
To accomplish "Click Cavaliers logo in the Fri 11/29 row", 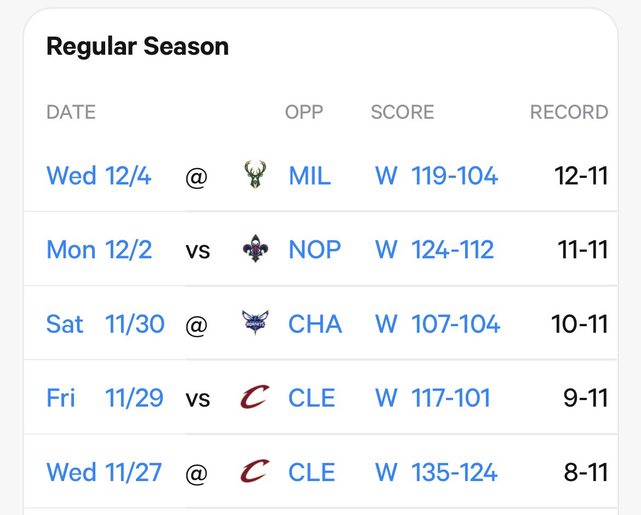I will click(256, 397).
